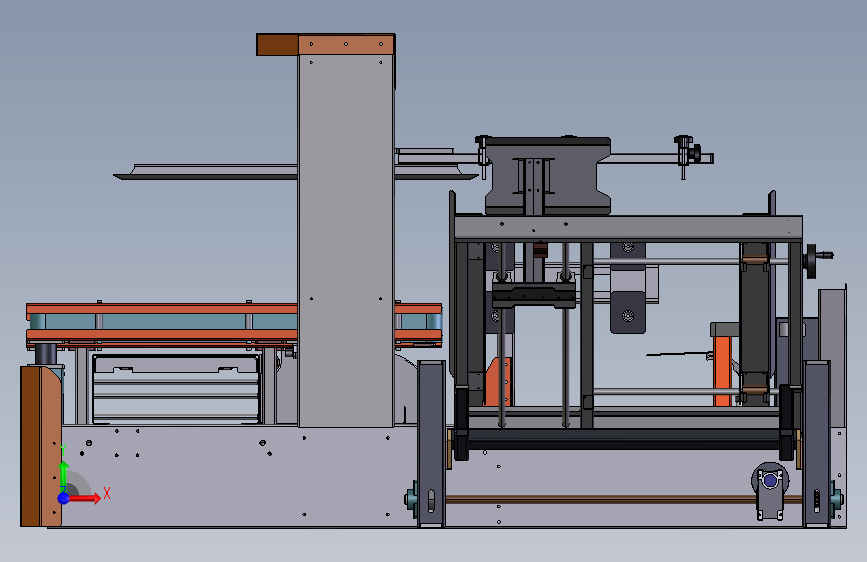Viewport: 867px width, 562px height.
Task: Select the brown end panel at the machine's left
Action: click(41, 445)
